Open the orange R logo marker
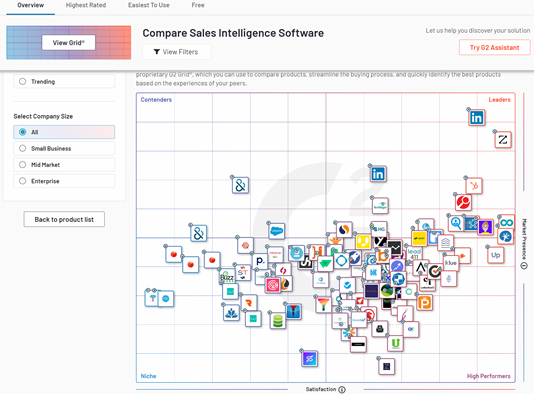 pos(249,303)
